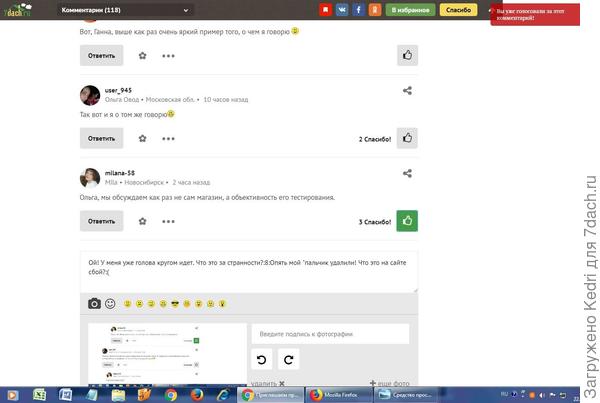Click Спасибо in the top bar

click(458, 10)
